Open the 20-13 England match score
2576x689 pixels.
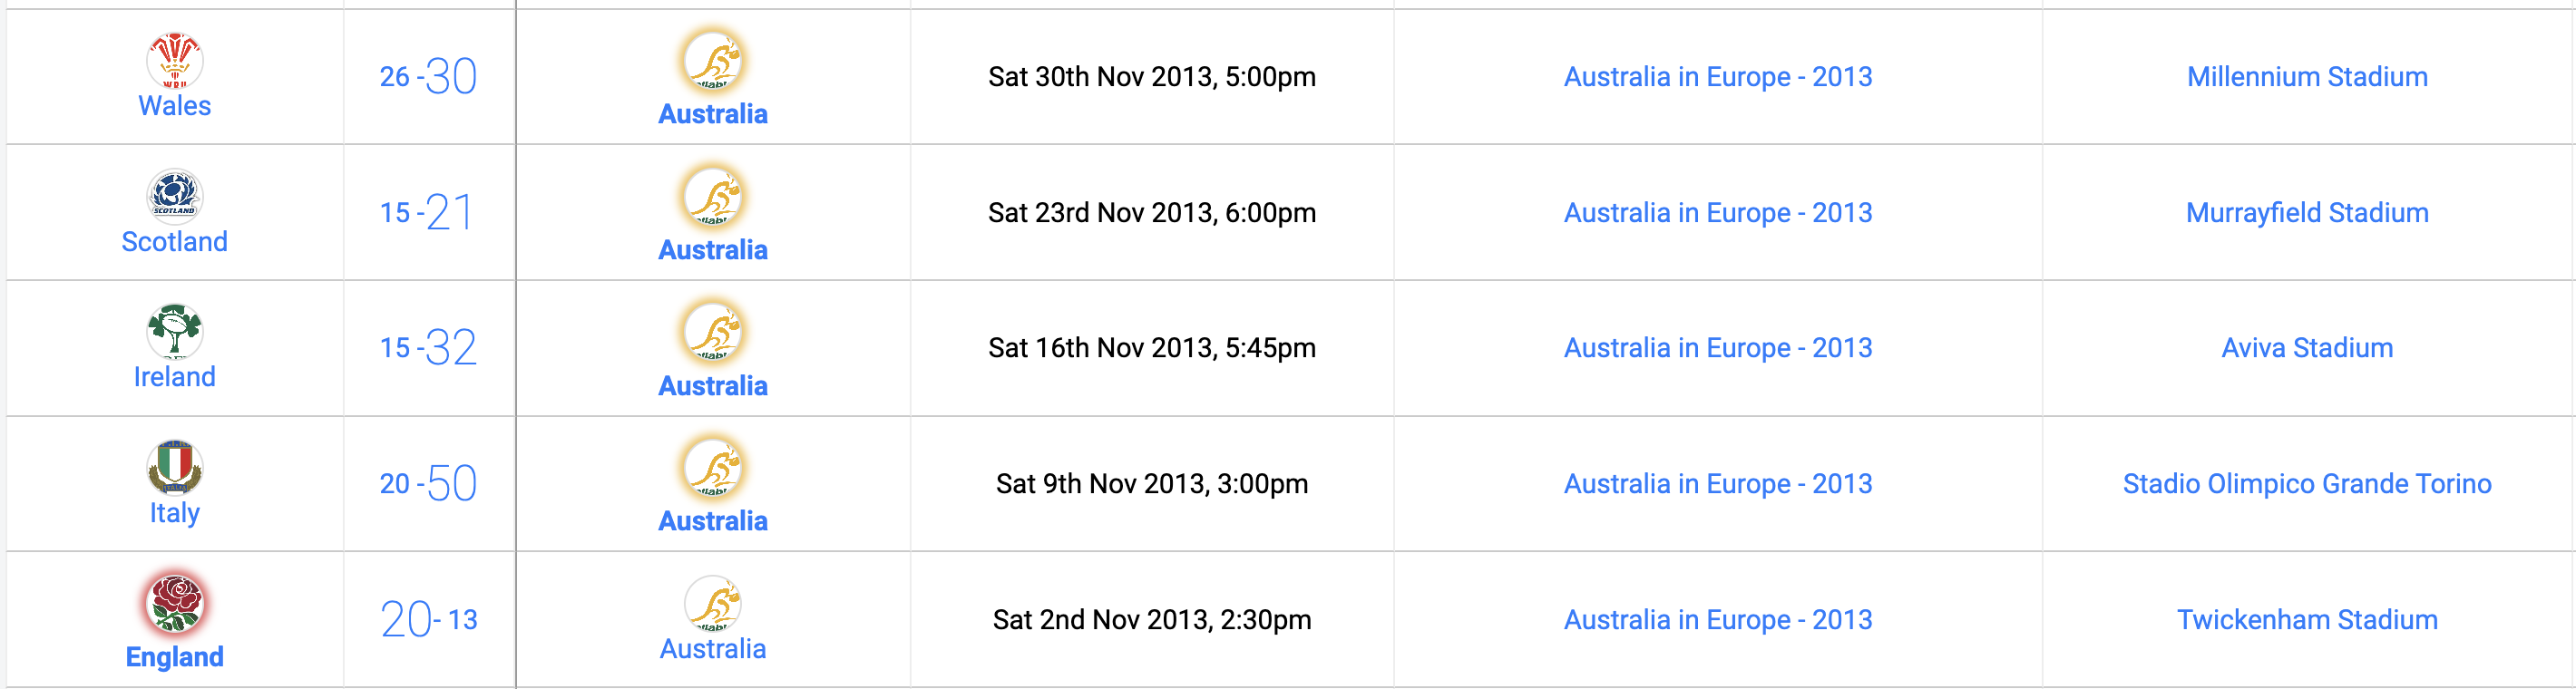tap(428, 620)
